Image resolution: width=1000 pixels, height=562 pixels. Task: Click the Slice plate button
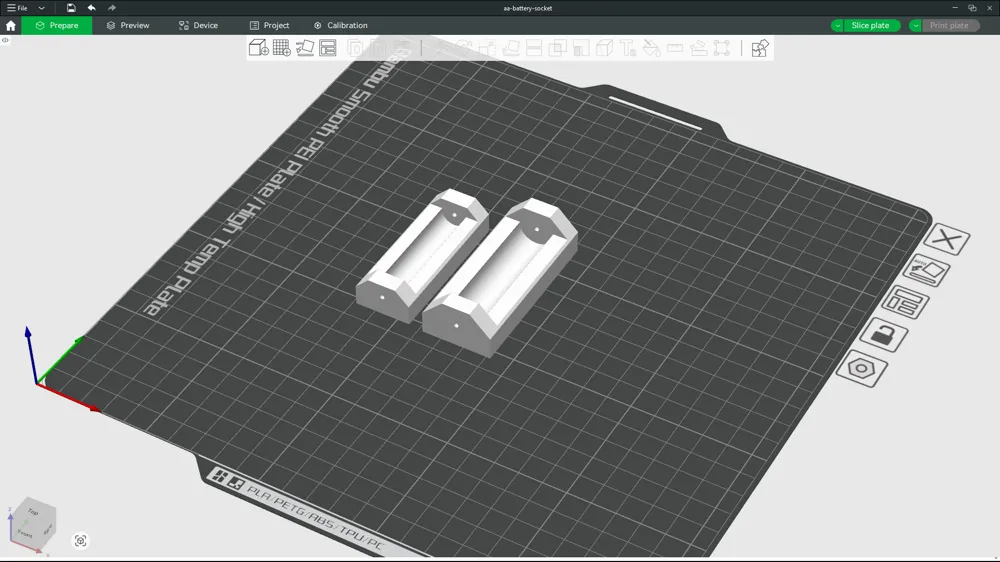click(x=871, y=26)
